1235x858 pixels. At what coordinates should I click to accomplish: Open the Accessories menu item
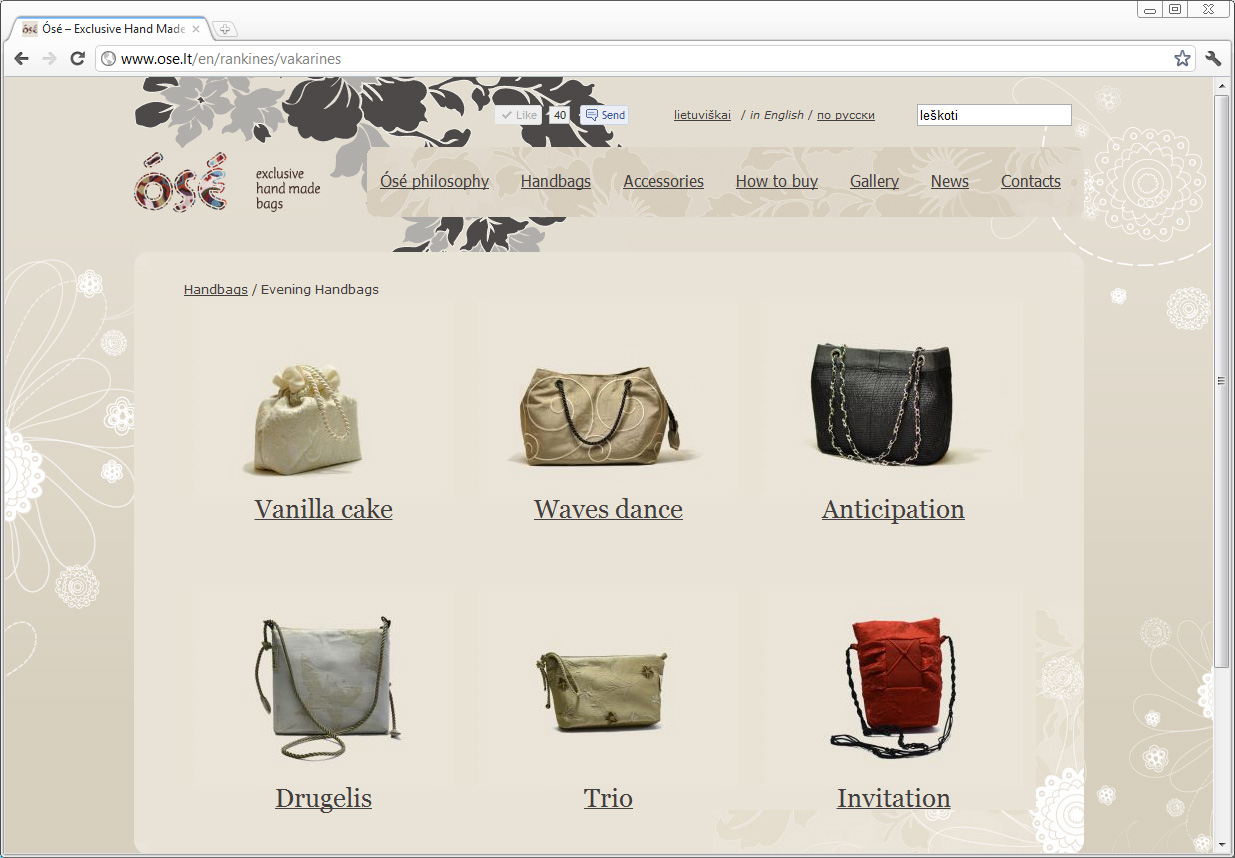click(663, 181)
